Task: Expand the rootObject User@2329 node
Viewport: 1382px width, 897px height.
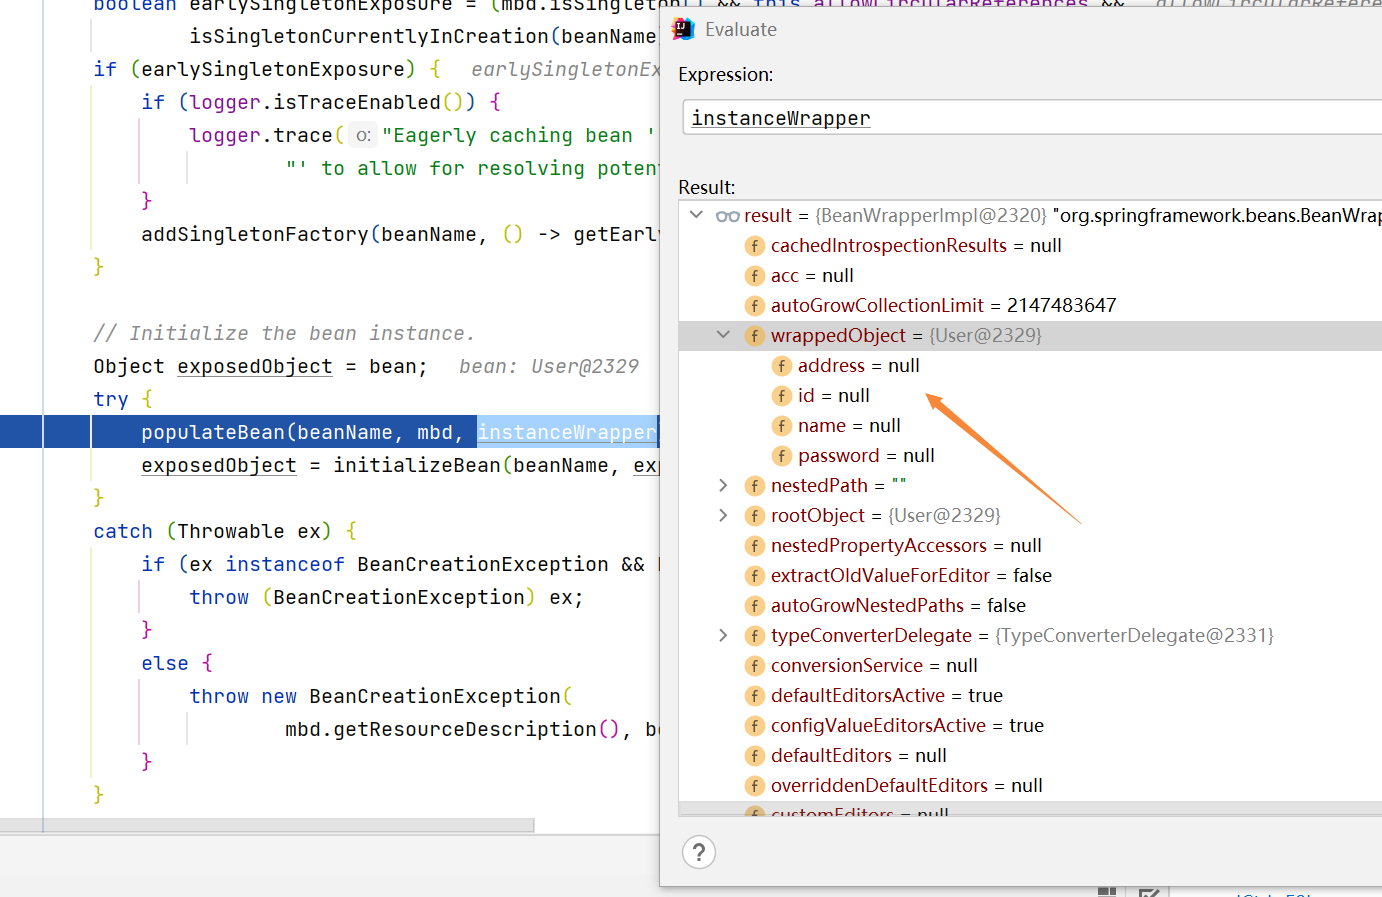Action: click(x=723, y=515)
